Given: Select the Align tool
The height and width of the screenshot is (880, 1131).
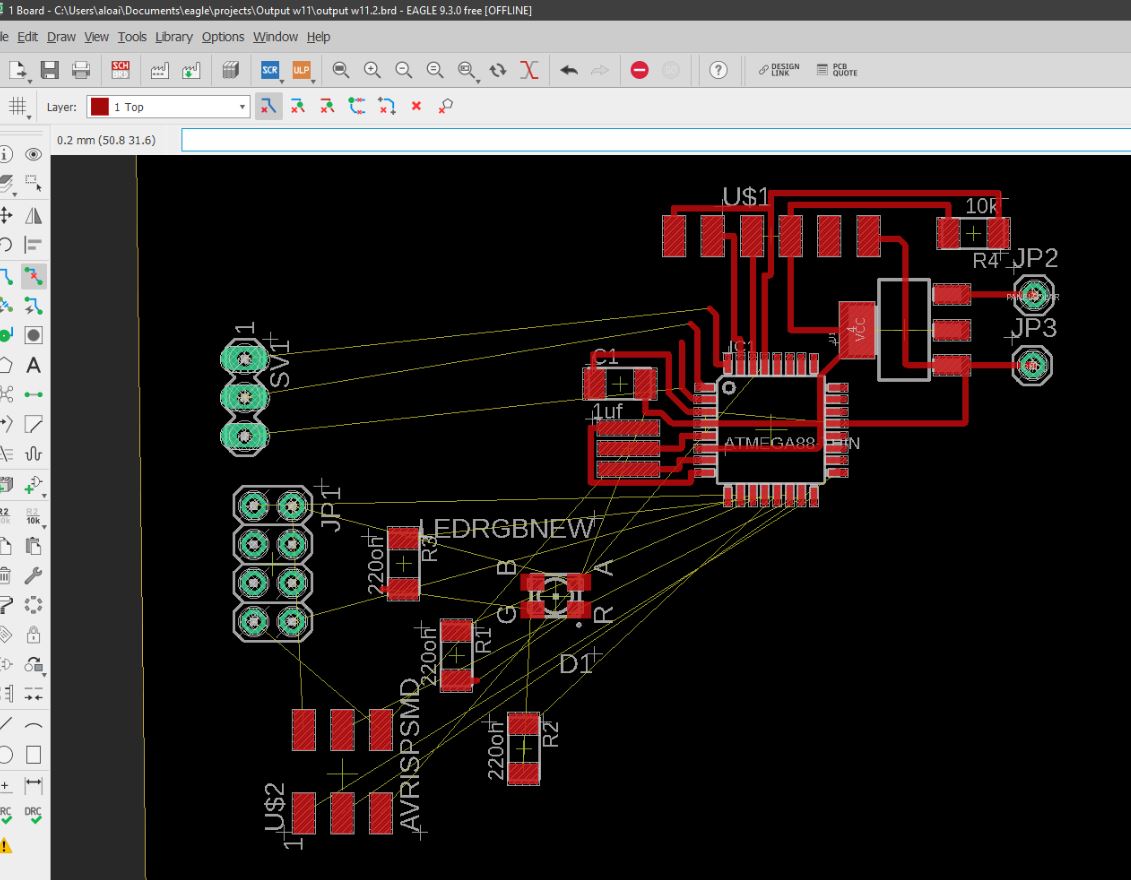Looking at the screenshot, I should [x=33, y=245].
